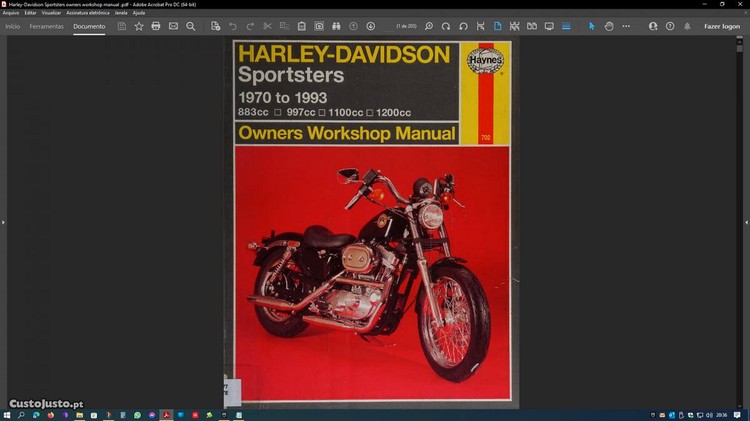Image resolution: width=750 pixels, height=421 pixels.
Task: Enable the Hand pan tool
Action: [x=609, y=26]
